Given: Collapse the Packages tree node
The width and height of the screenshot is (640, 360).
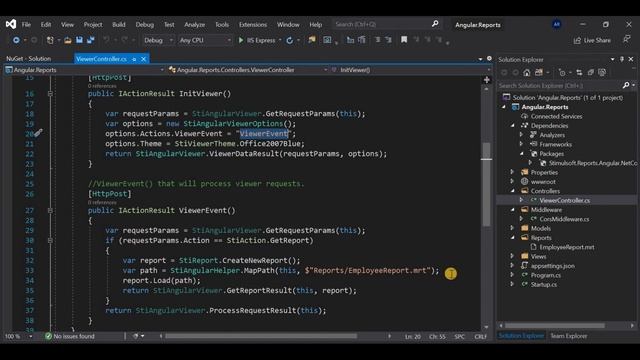Looking at the screenshot, I should [x=522, y=154].
